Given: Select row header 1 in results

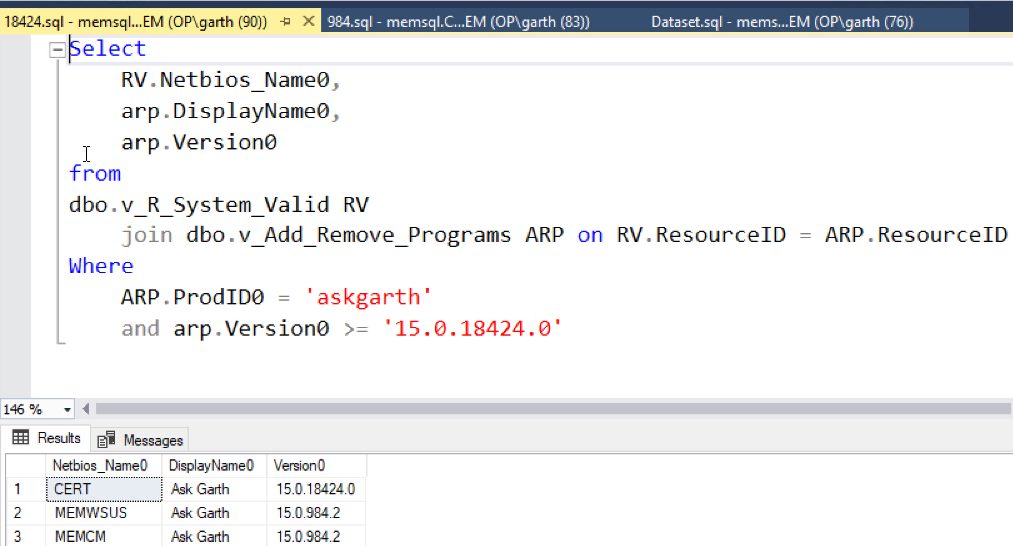Looking at the screenshot, I should 25,489.
